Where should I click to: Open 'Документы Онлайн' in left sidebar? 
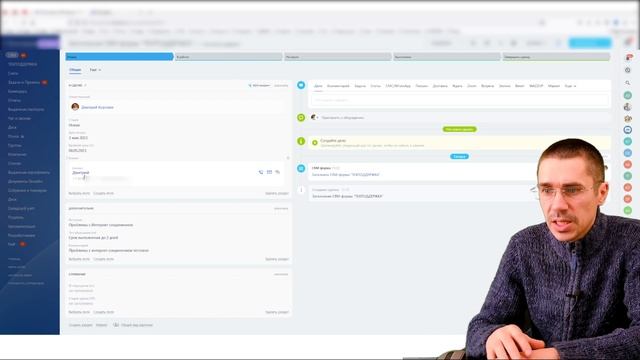coord(25,181)
